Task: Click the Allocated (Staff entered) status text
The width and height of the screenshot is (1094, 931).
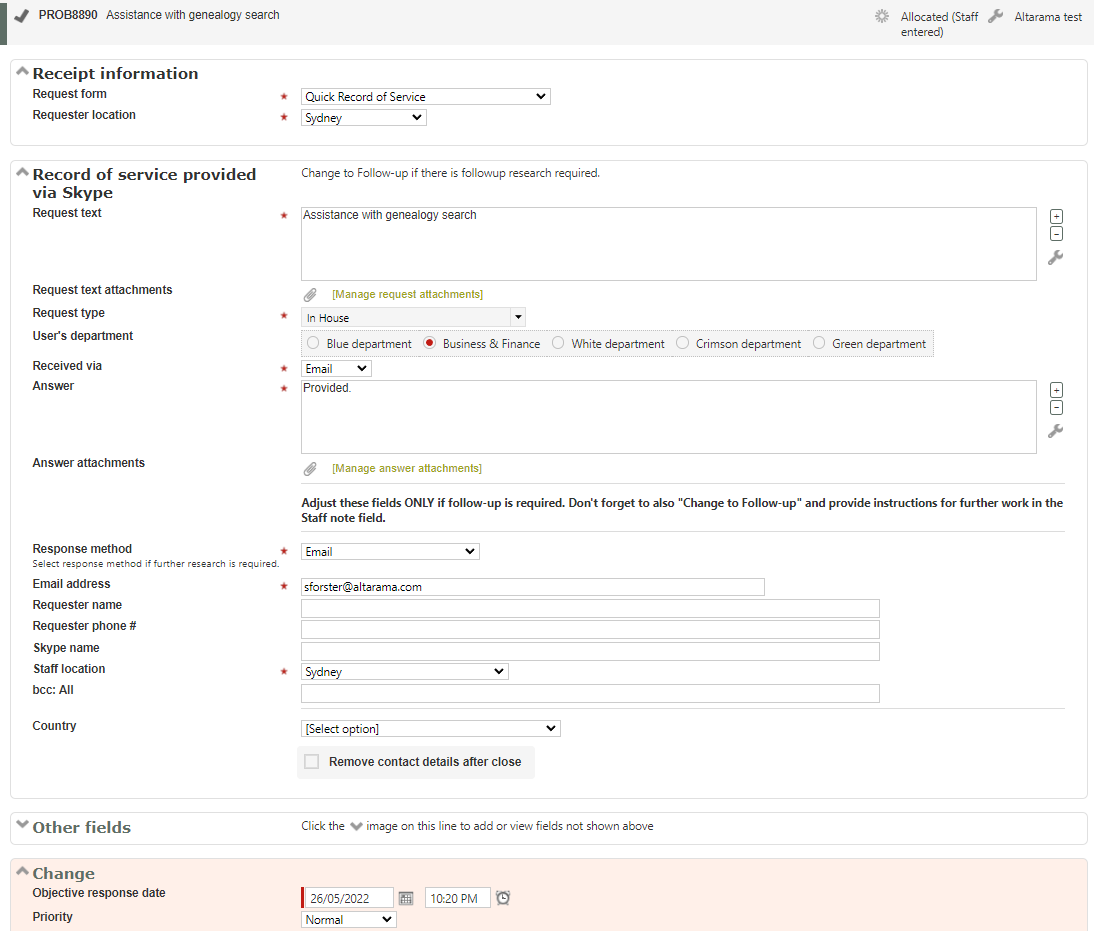Action: pyautogui.click(x=939, y=24)
